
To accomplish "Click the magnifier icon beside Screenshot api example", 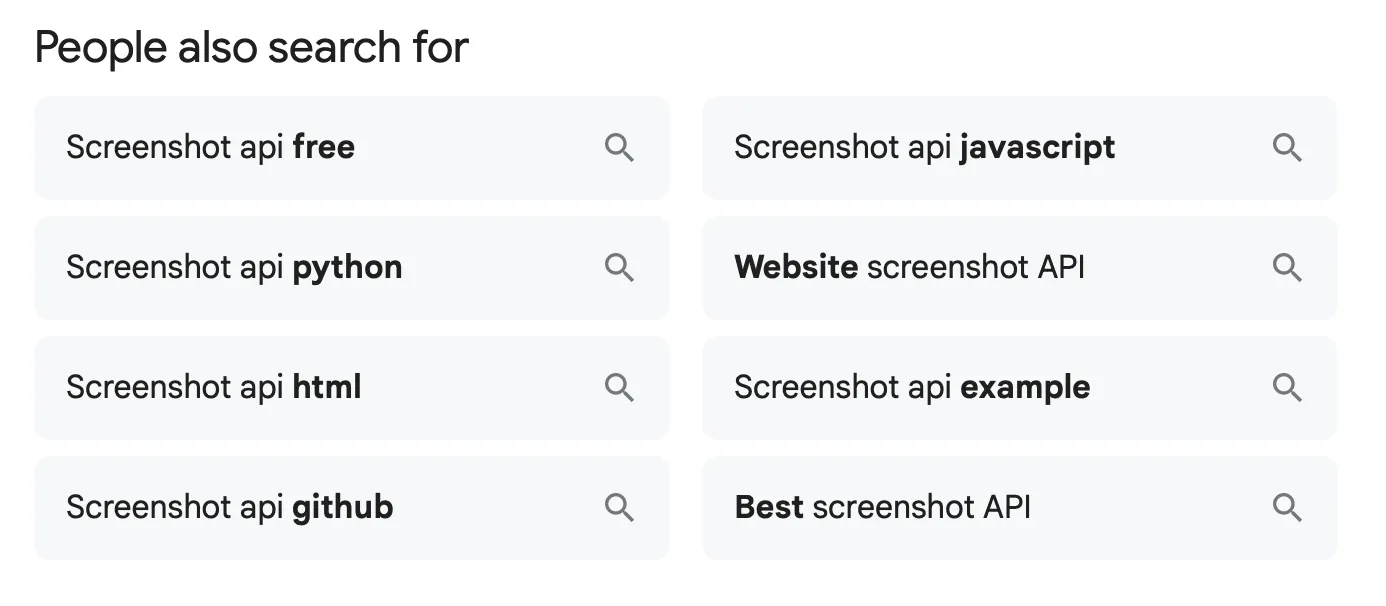I will tap(1287, 388).
